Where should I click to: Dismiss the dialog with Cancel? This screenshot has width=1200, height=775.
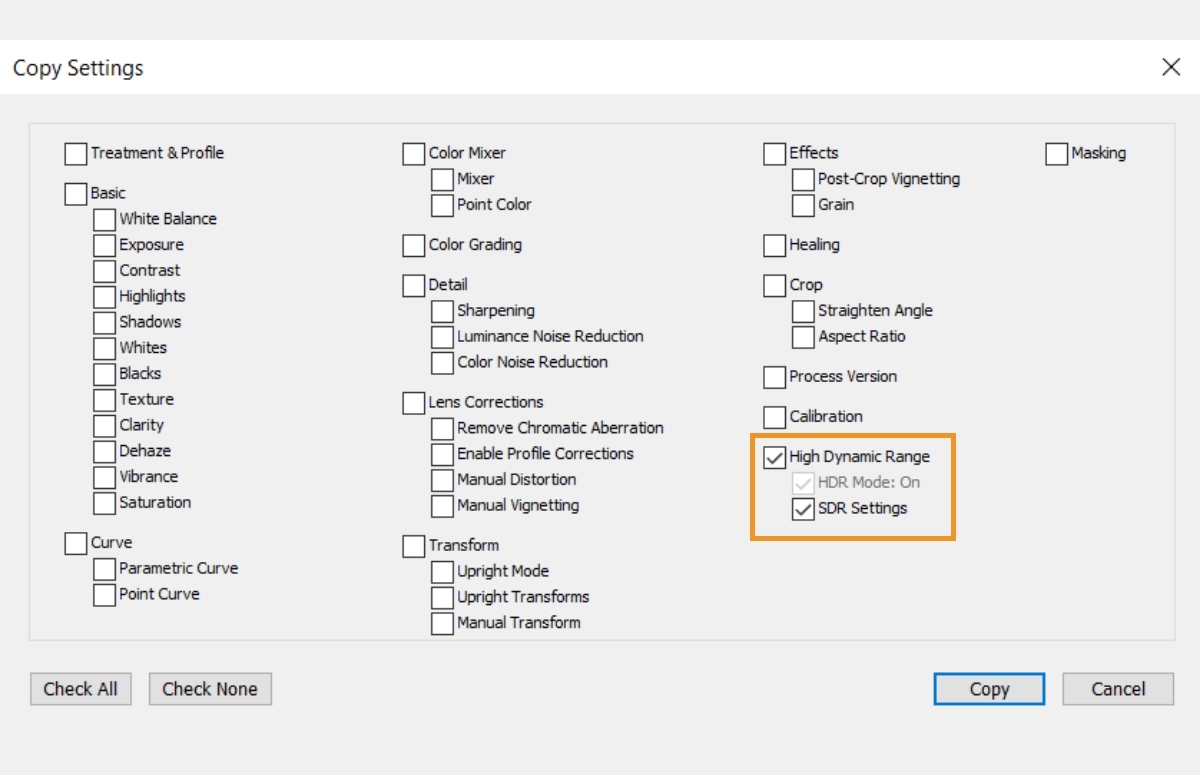[x=1117, y=689]
